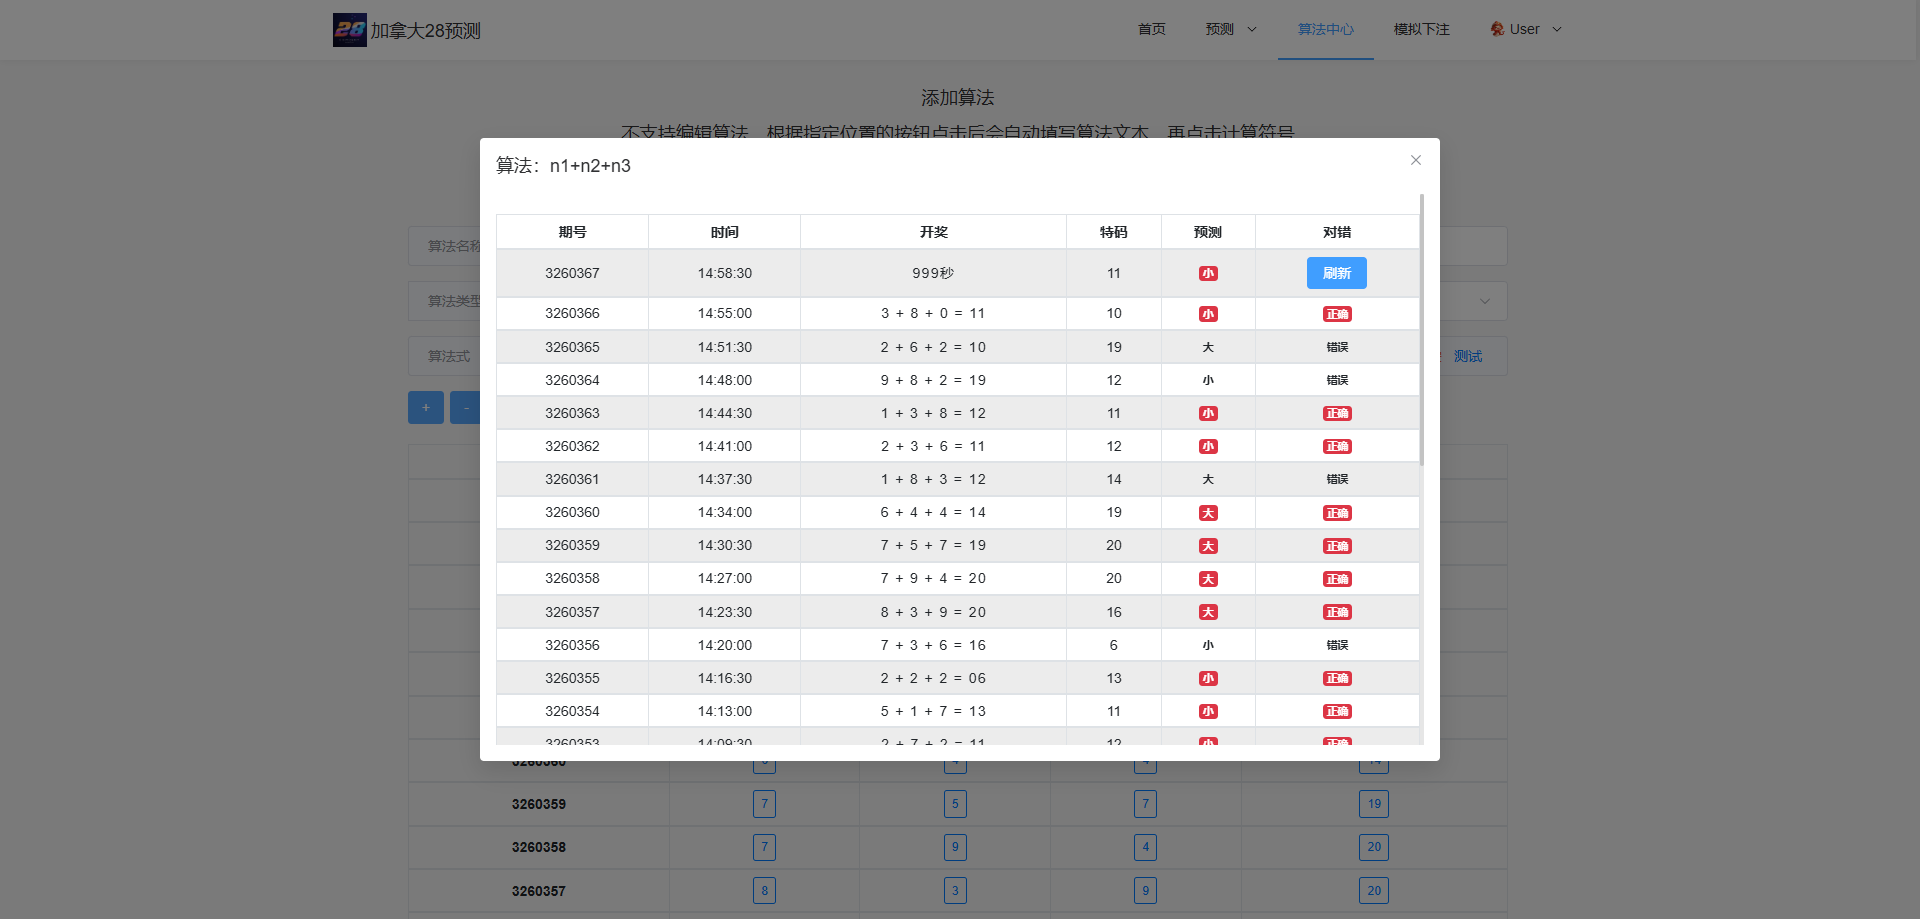
Task: Click the 错误 result in row 3260361
Action: coord(1337,479)
